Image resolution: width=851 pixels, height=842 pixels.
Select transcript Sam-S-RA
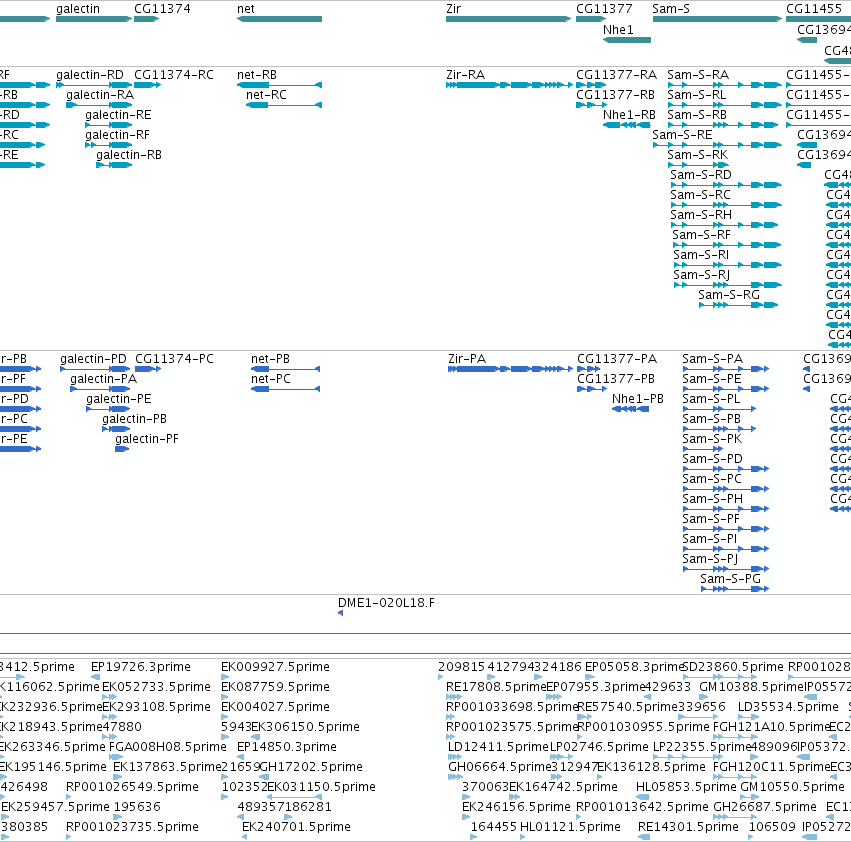725,85
